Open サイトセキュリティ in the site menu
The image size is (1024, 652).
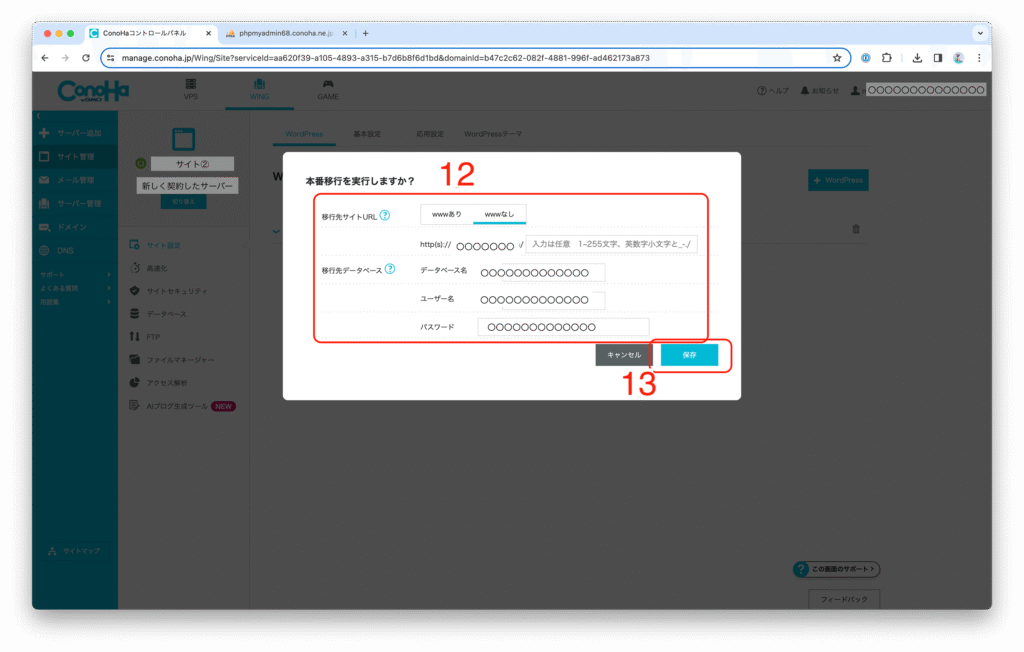coord(168,291)
